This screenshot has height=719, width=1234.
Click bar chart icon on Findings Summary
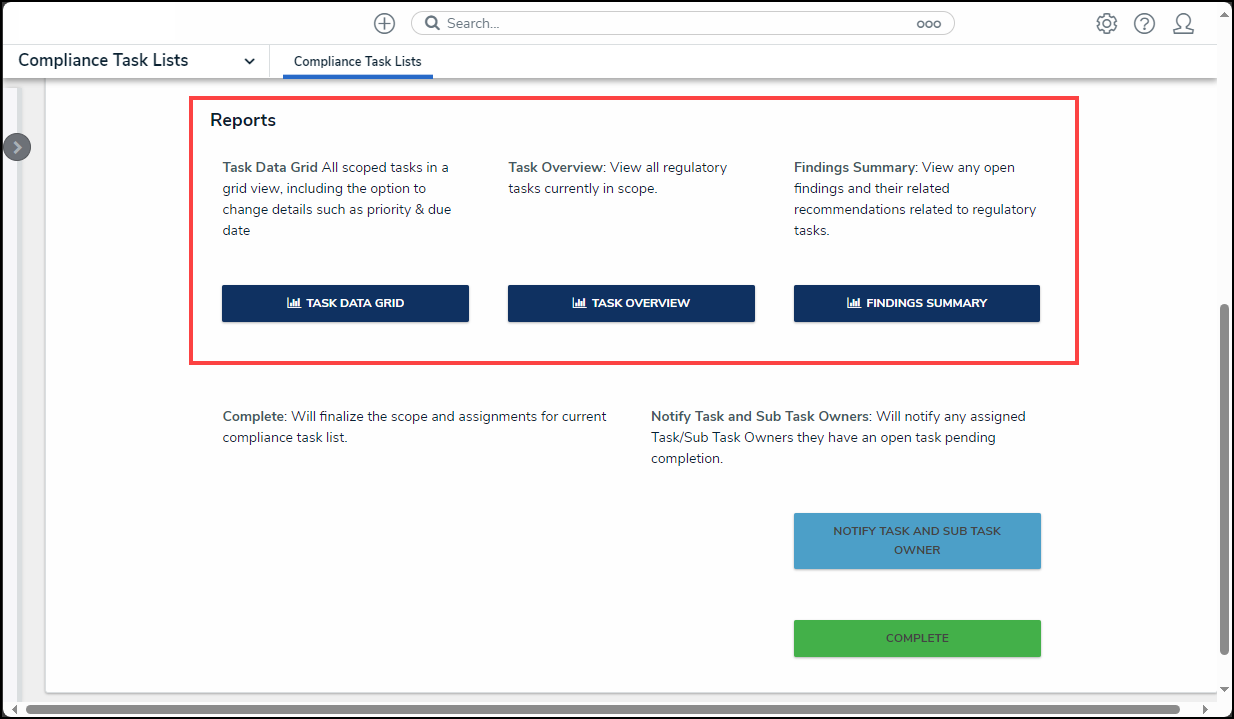(853, 303)
